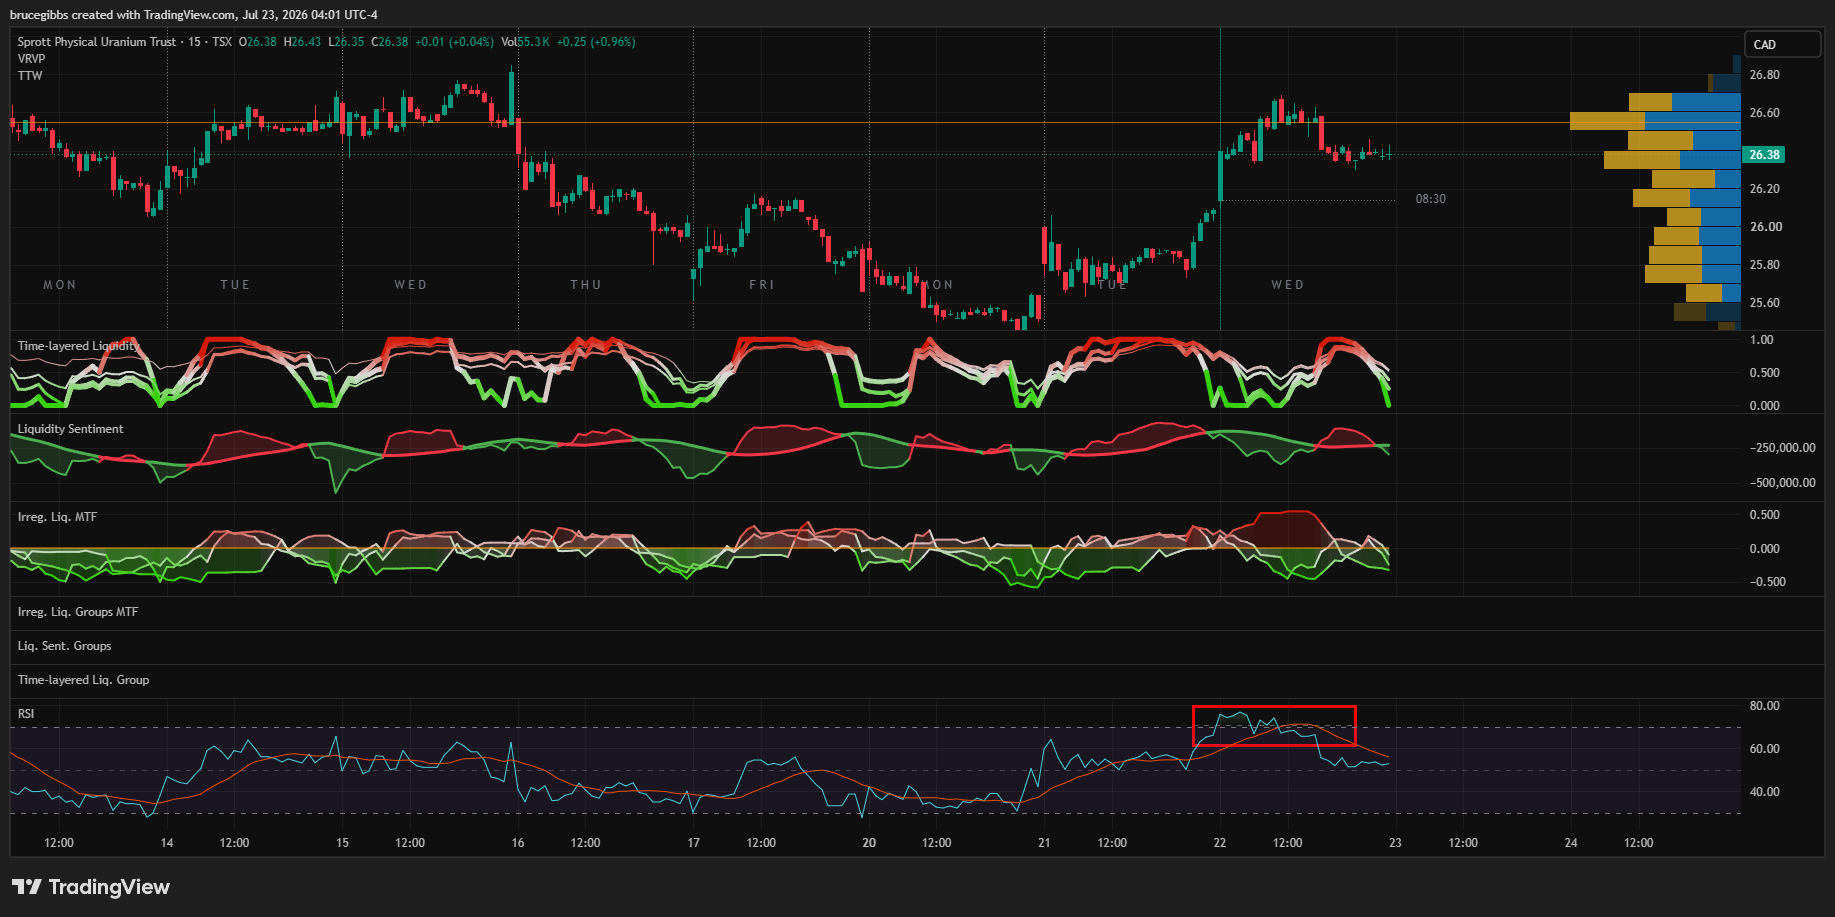Click the −500,000.00 Liquidity Sentiment scale value
1835x917 pixels.
click(x=1782, y=483)
